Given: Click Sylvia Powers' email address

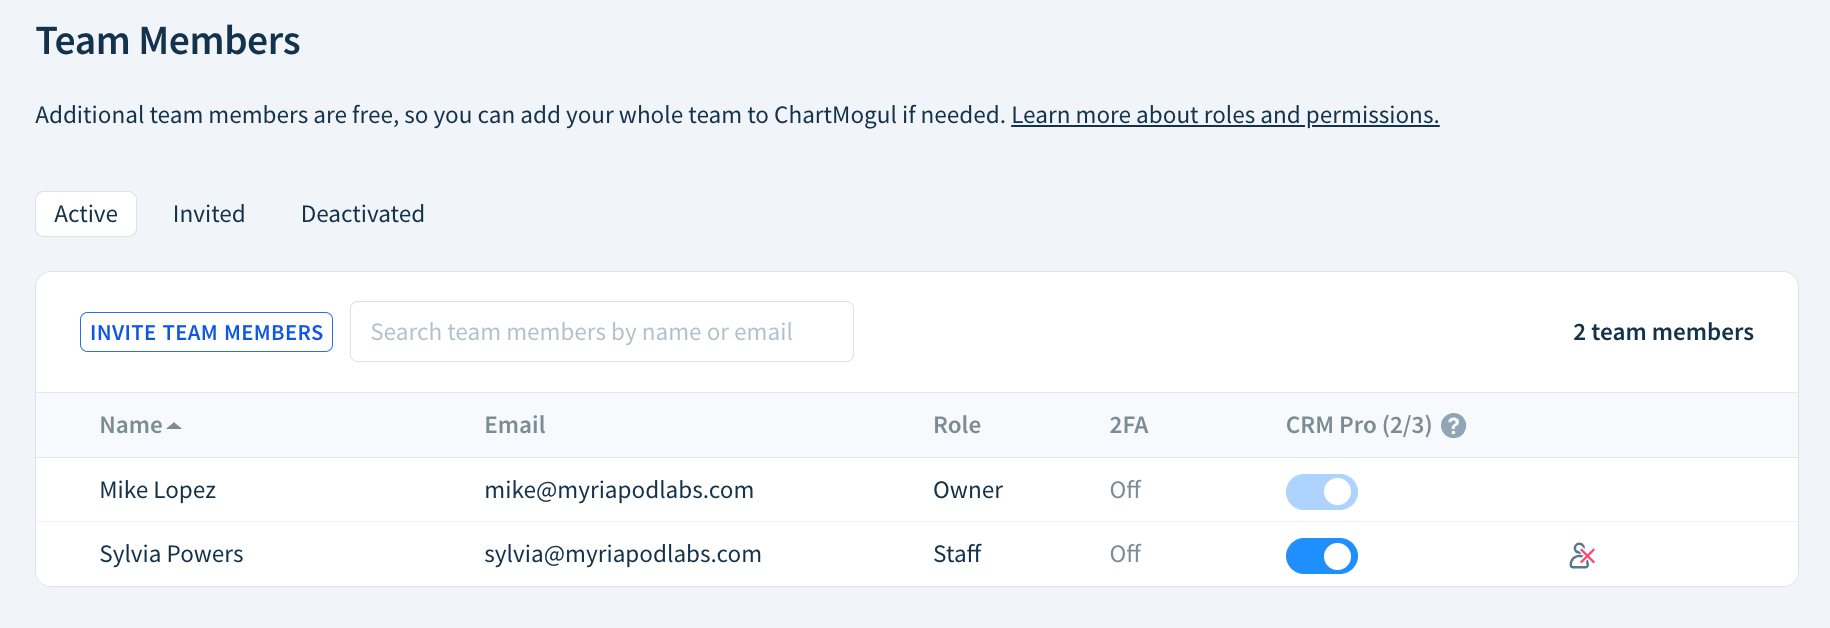Looking at the screenshot, I should (x=622, y=553).
